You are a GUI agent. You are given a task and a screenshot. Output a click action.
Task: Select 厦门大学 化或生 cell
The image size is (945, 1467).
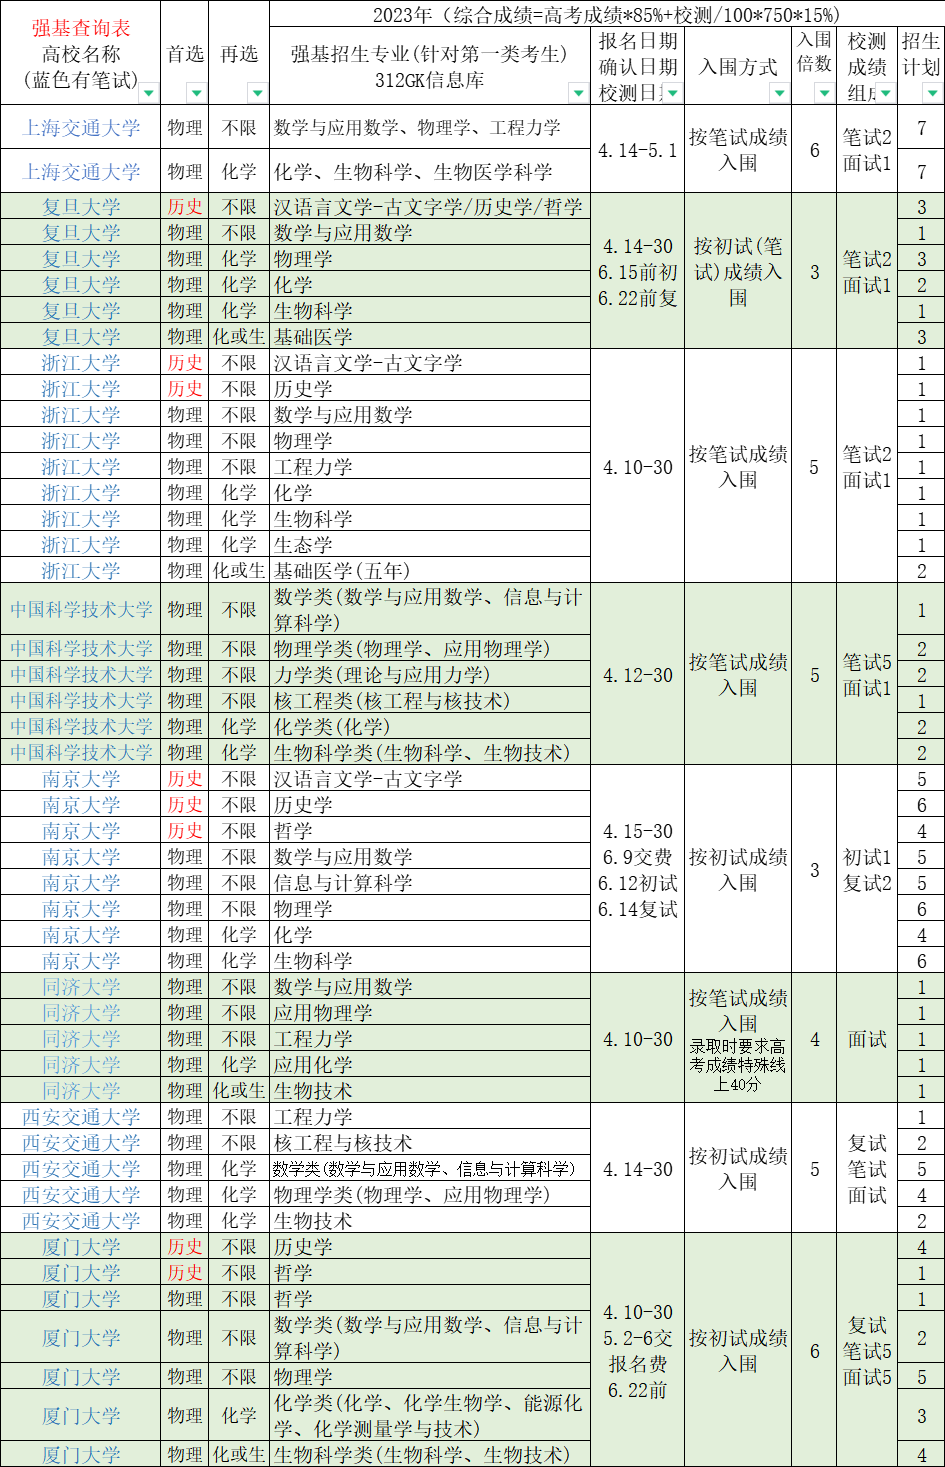(x=239, y=1454)
